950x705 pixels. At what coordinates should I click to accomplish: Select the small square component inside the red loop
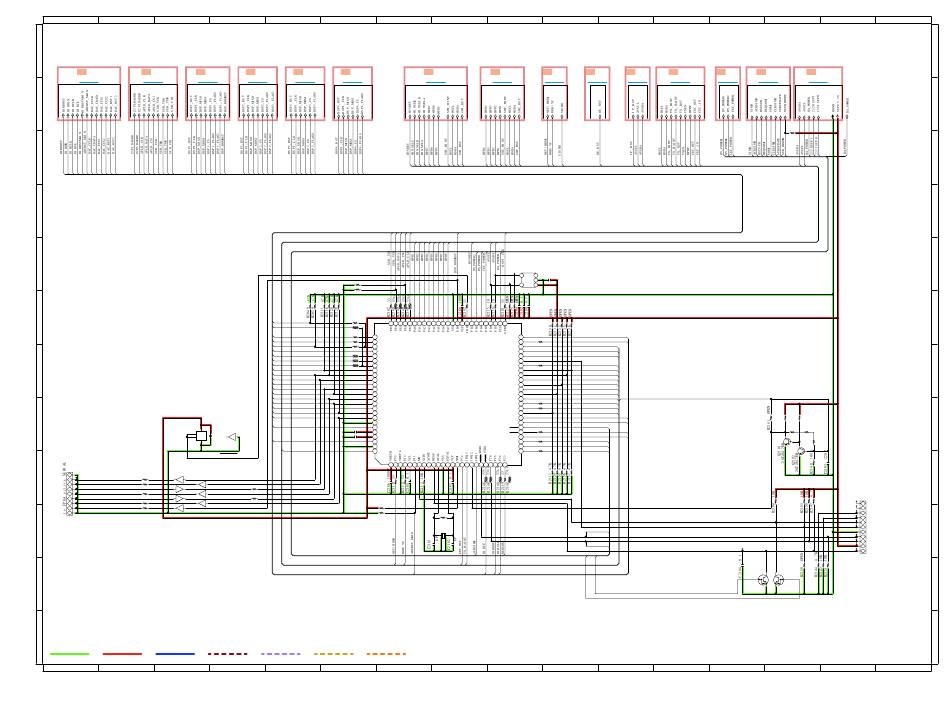[x=202, y=435]
